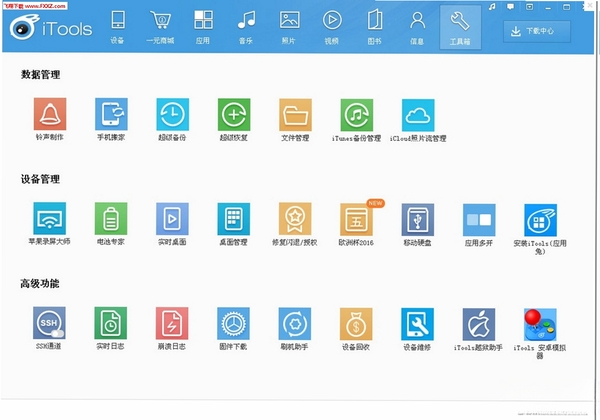Open the 崩溃日志 crash log tool

point(172,323)
